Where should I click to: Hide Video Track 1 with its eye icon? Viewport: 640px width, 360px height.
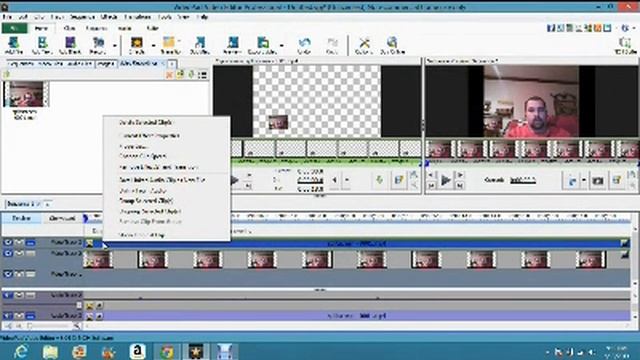[8, 274]
